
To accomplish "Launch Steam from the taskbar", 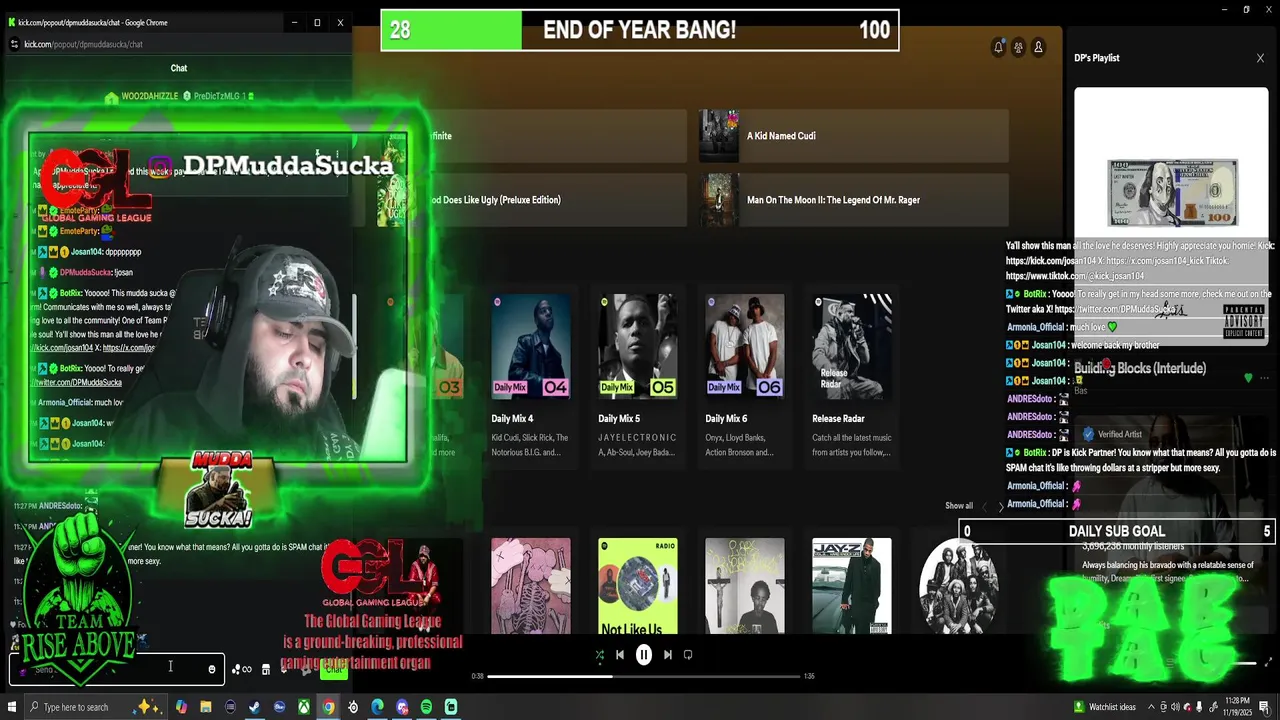I will (254, 707).
